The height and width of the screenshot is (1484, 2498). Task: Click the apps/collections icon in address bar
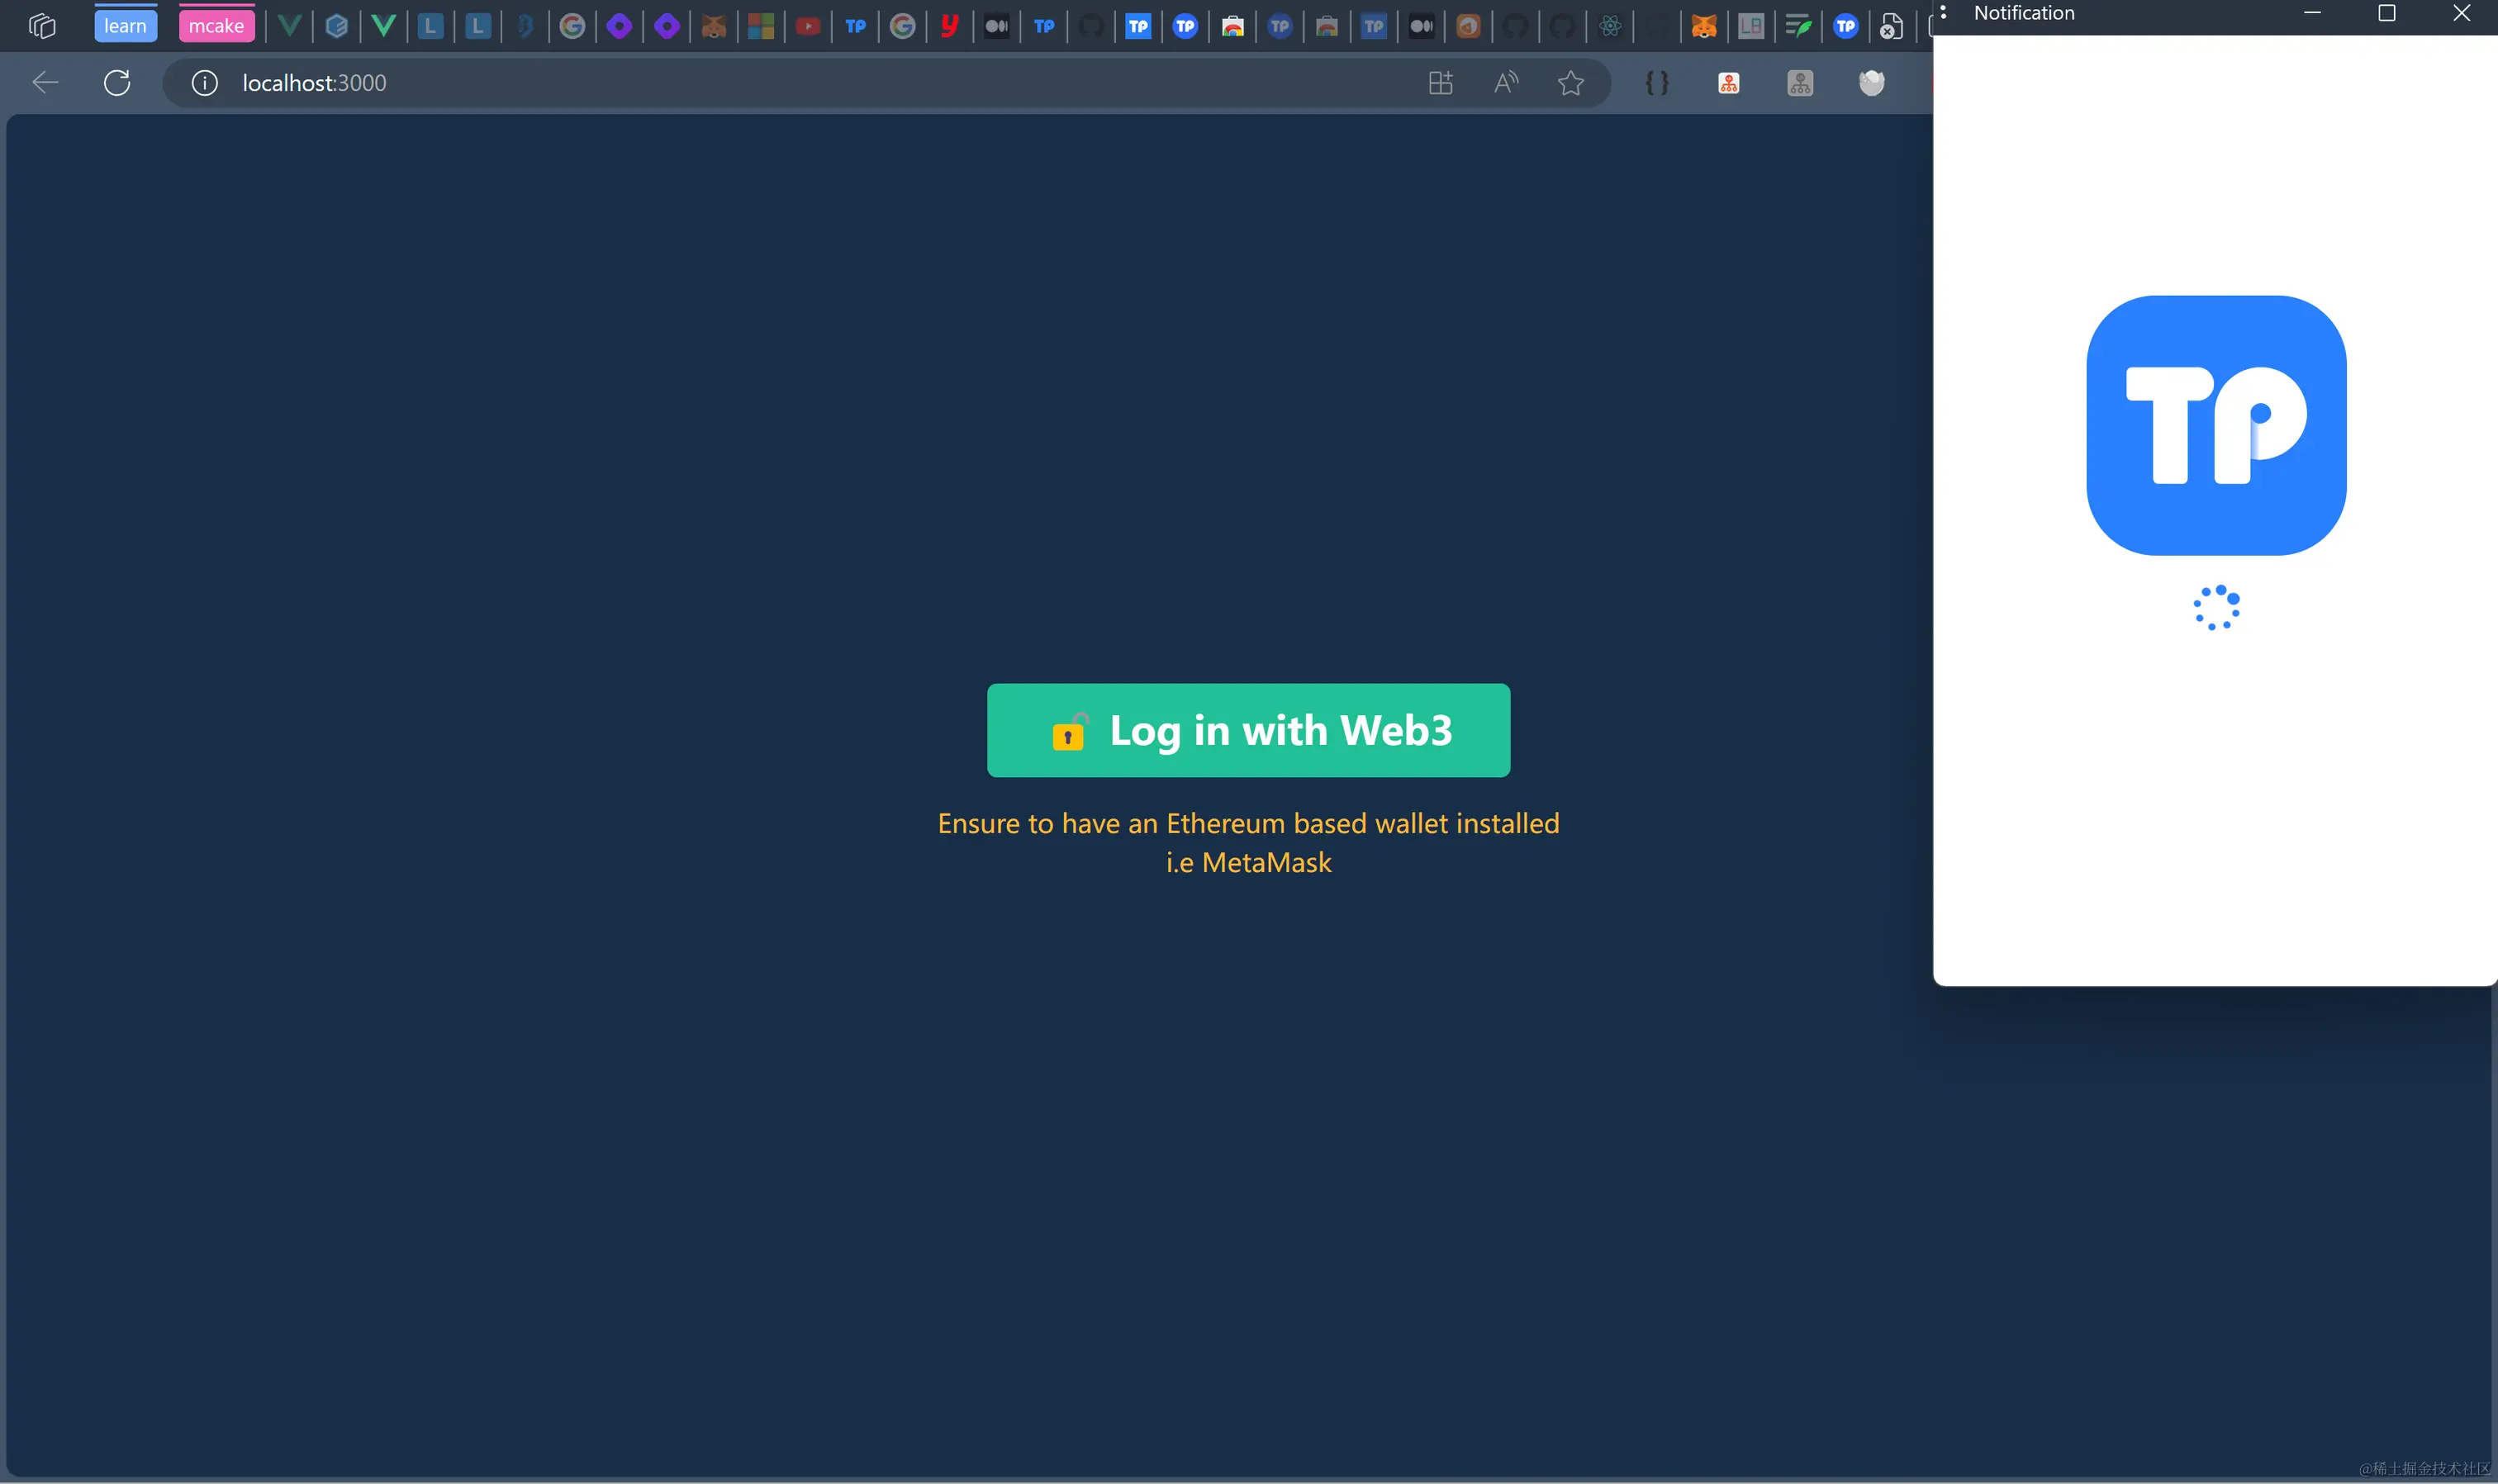click(1440, 83)
